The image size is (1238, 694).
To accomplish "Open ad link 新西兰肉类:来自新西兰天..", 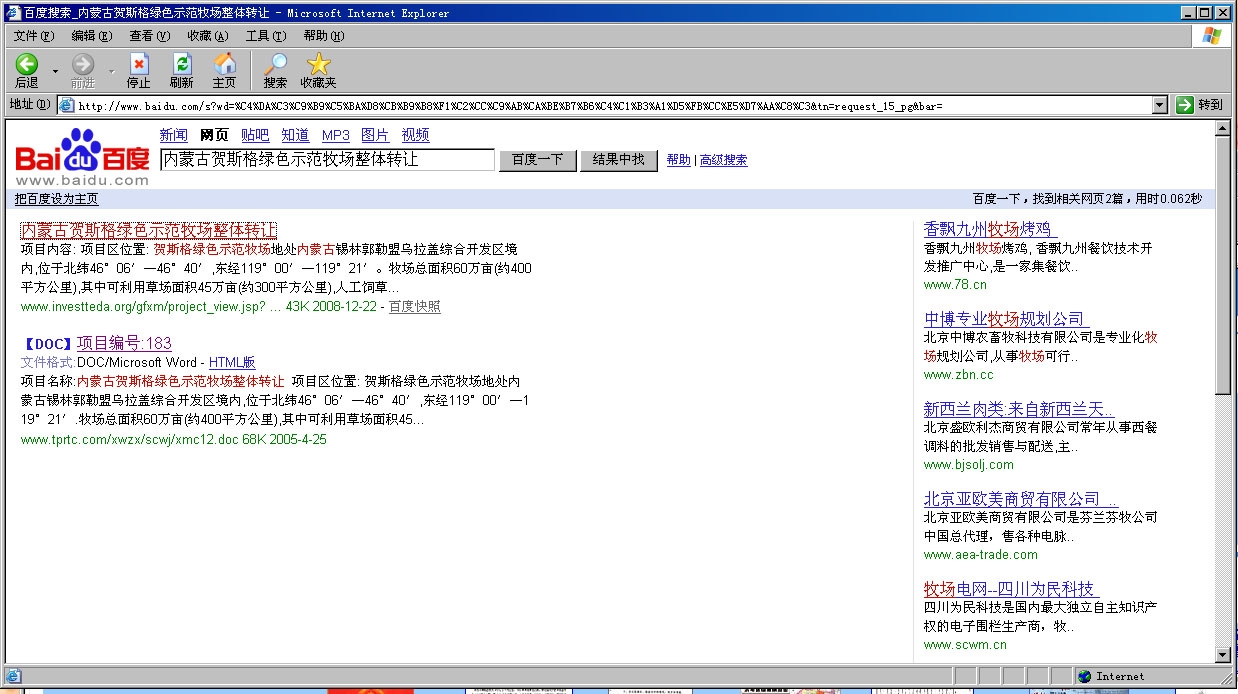I will (x=1019, y=409).
